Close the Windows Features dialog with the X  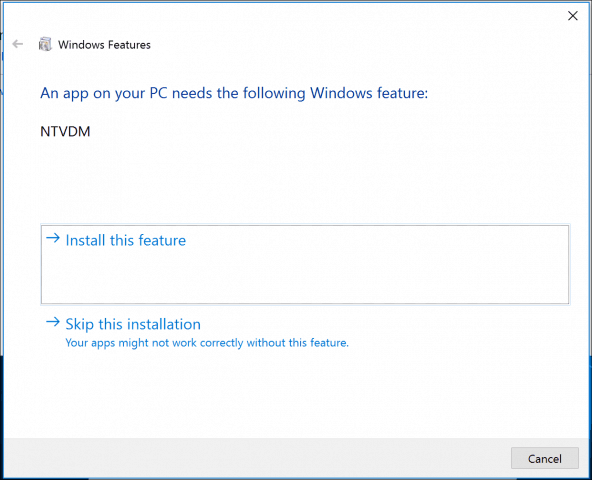tap(573, 15)
